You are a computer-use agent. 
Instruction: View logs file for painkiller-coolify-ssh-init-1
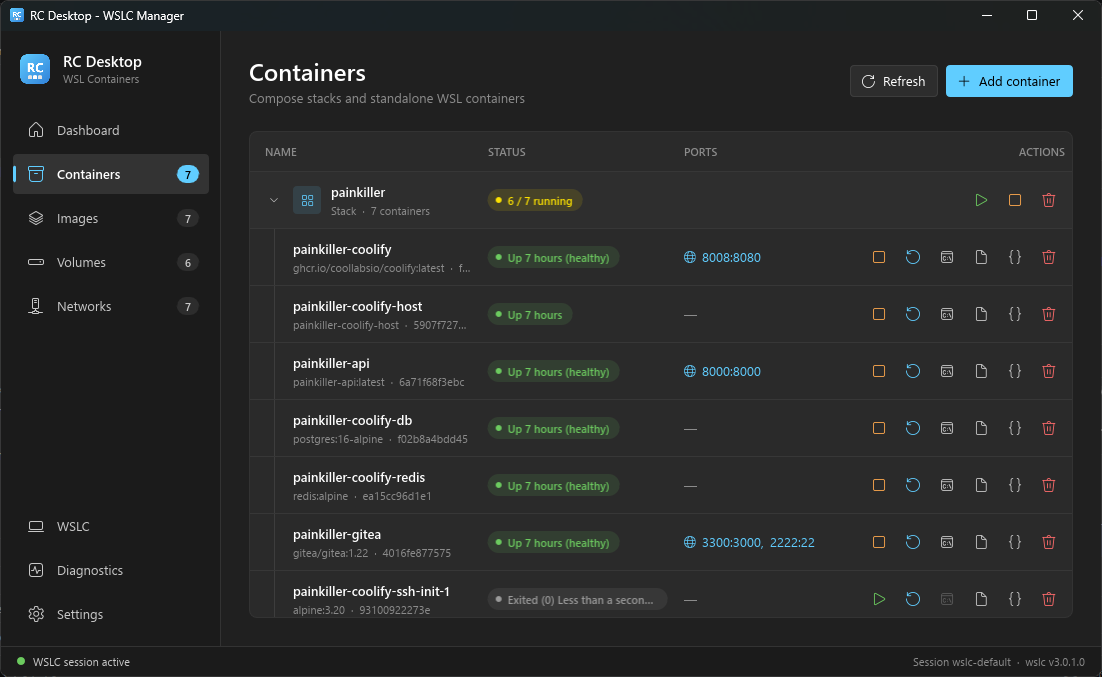pyautogui.click(x=981, y=599)
